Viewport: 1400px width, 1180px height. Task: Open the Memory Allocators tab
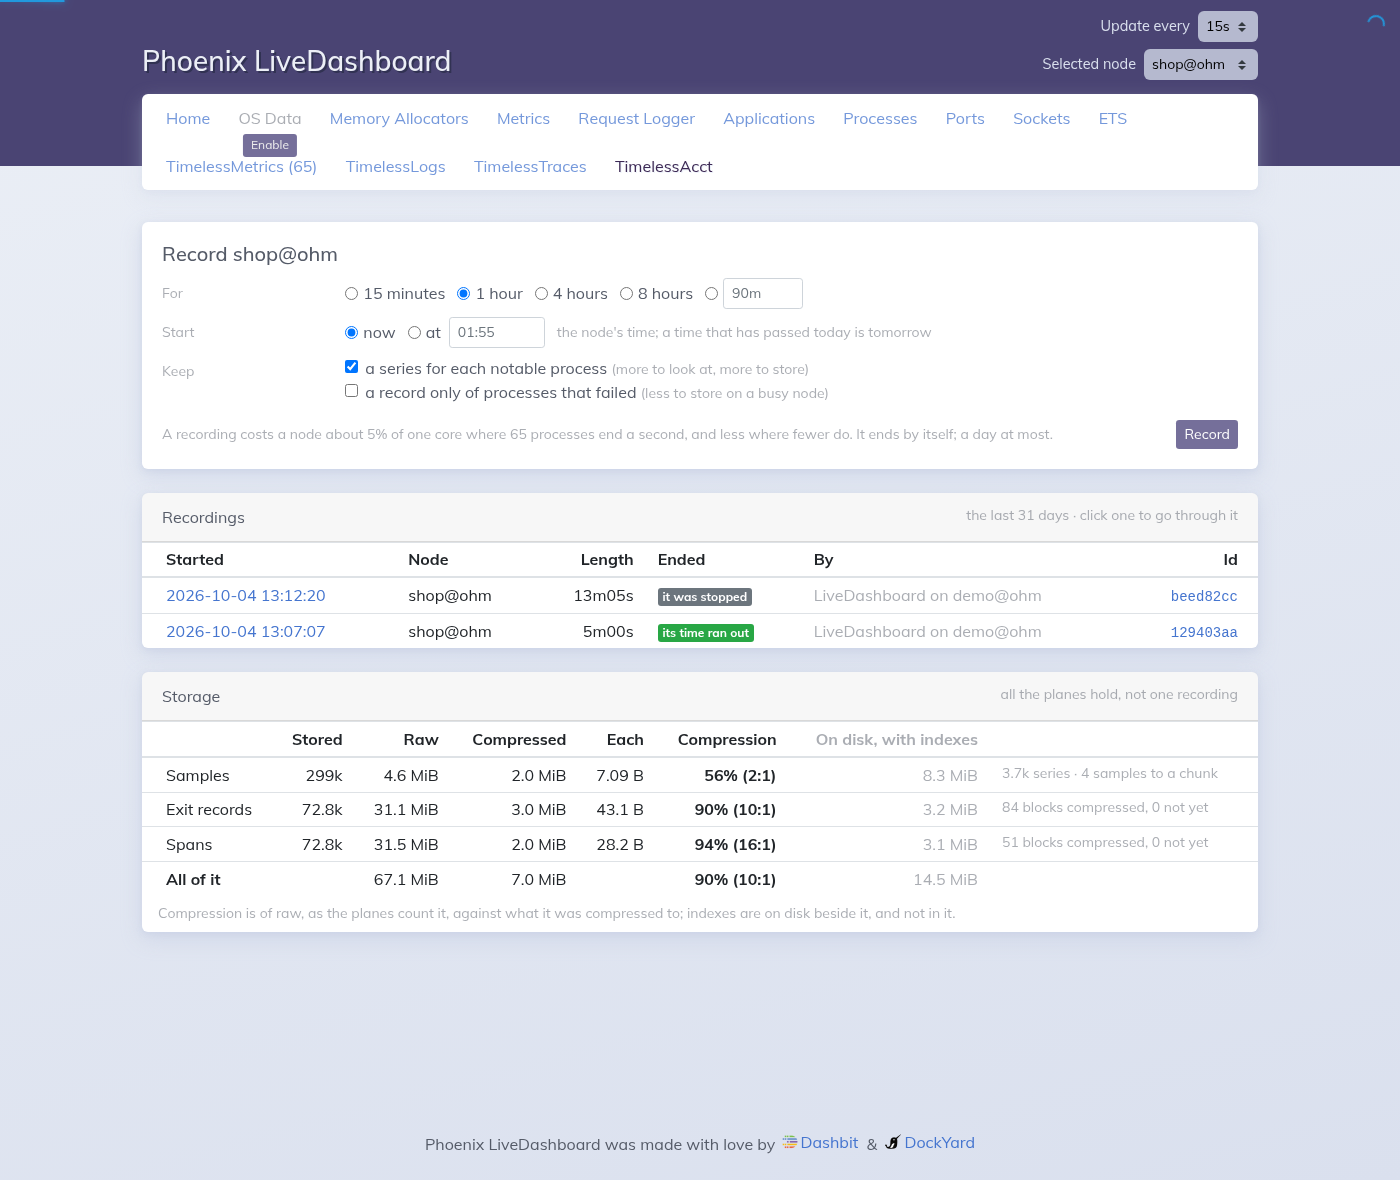399,119
